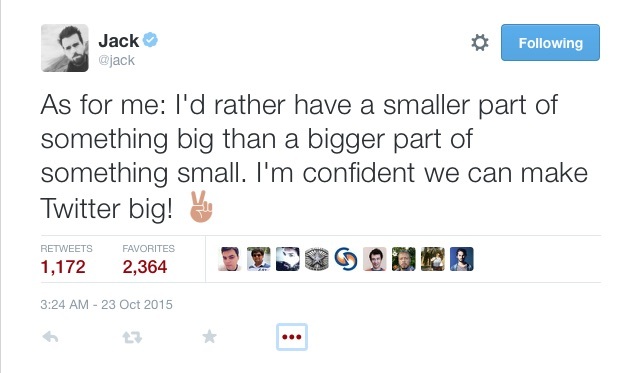639x373 pixels.
Task: Open the silver star badge avatar
Action: [317, 259]
